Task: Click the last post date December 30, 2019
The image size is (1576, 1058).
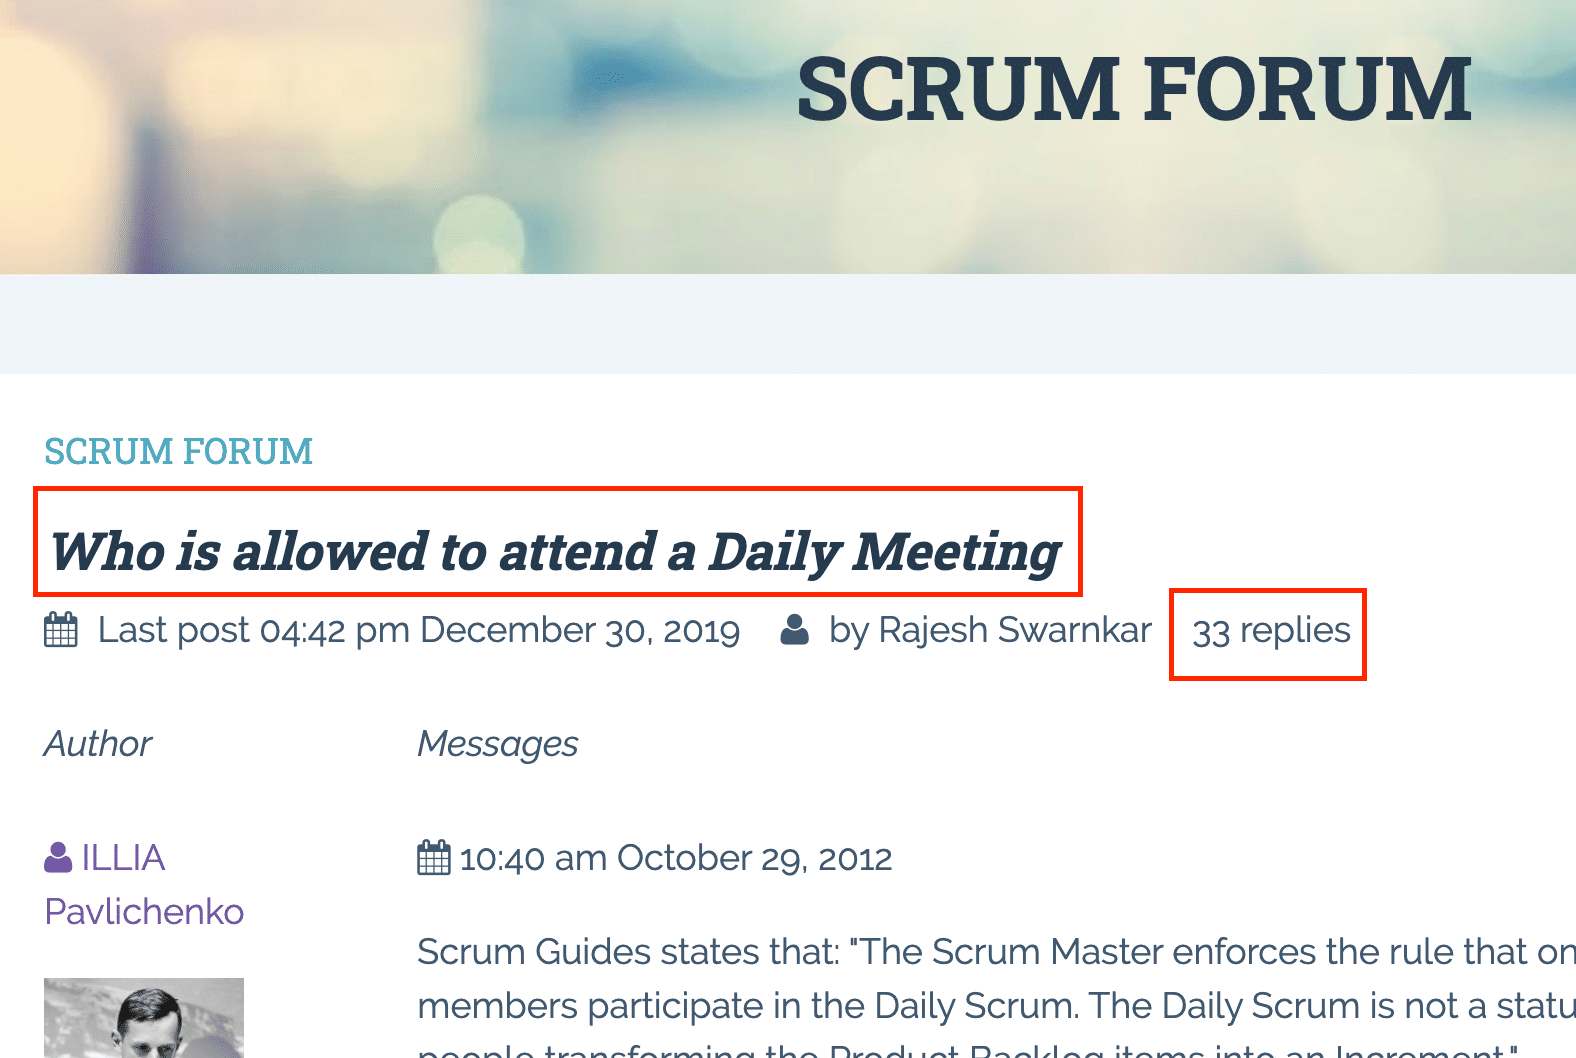Action: click(x=579, y=631)
